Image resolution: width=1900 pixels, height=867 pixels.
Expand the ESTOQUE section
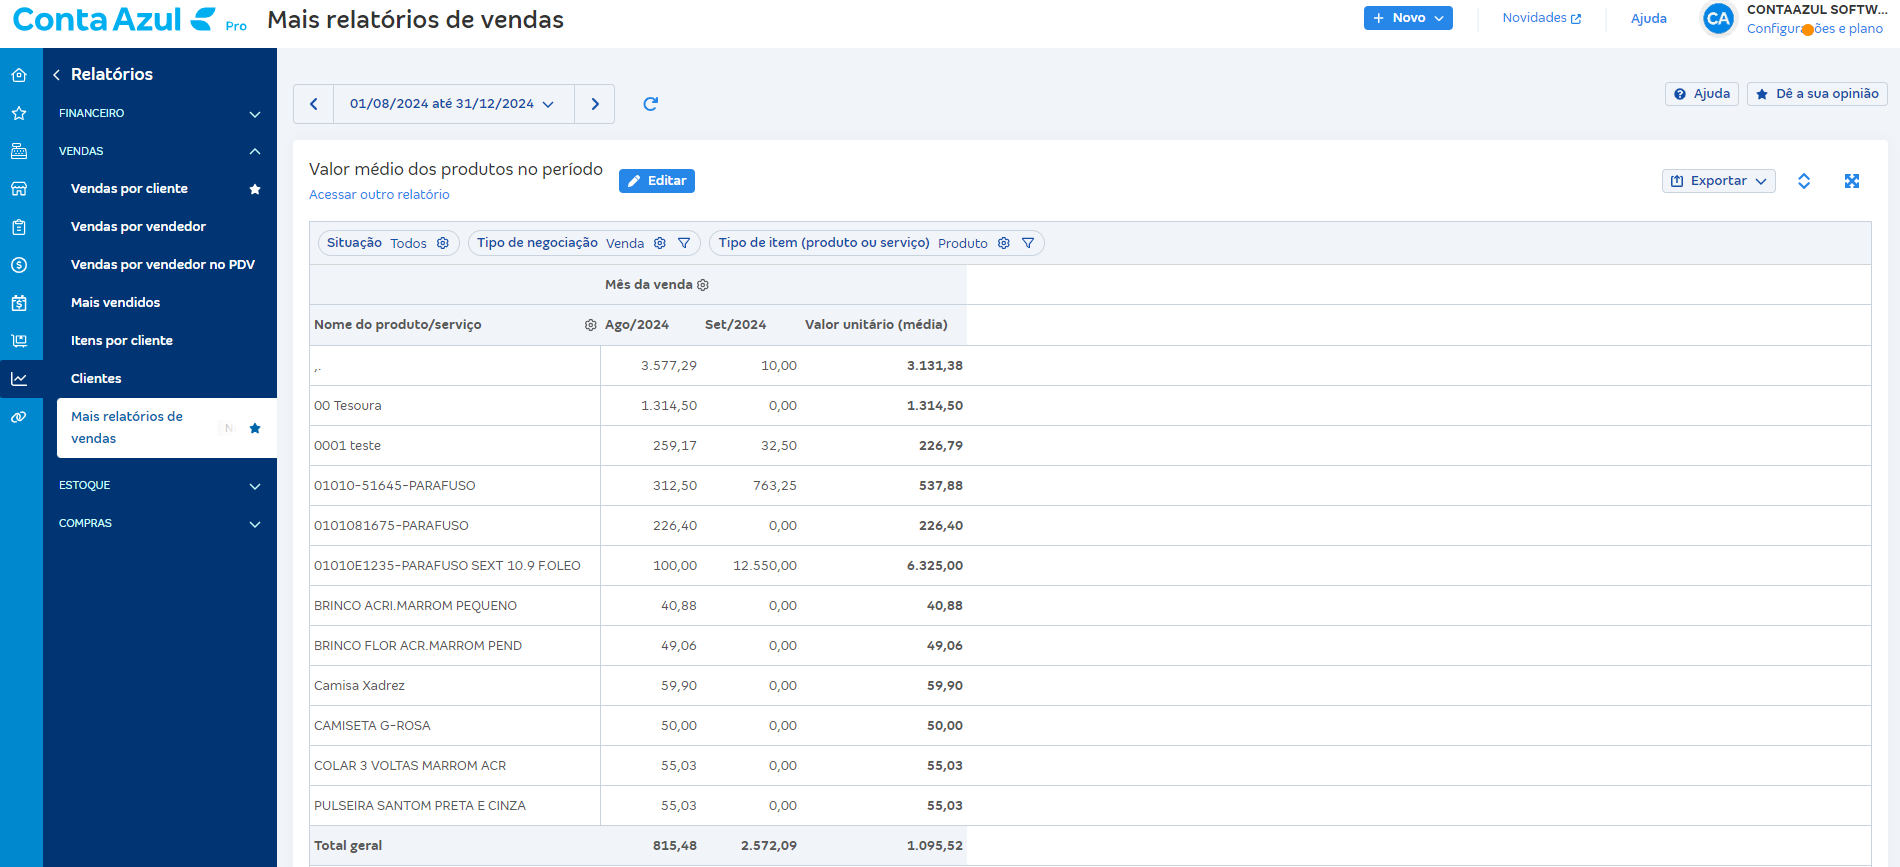(160, 485)
